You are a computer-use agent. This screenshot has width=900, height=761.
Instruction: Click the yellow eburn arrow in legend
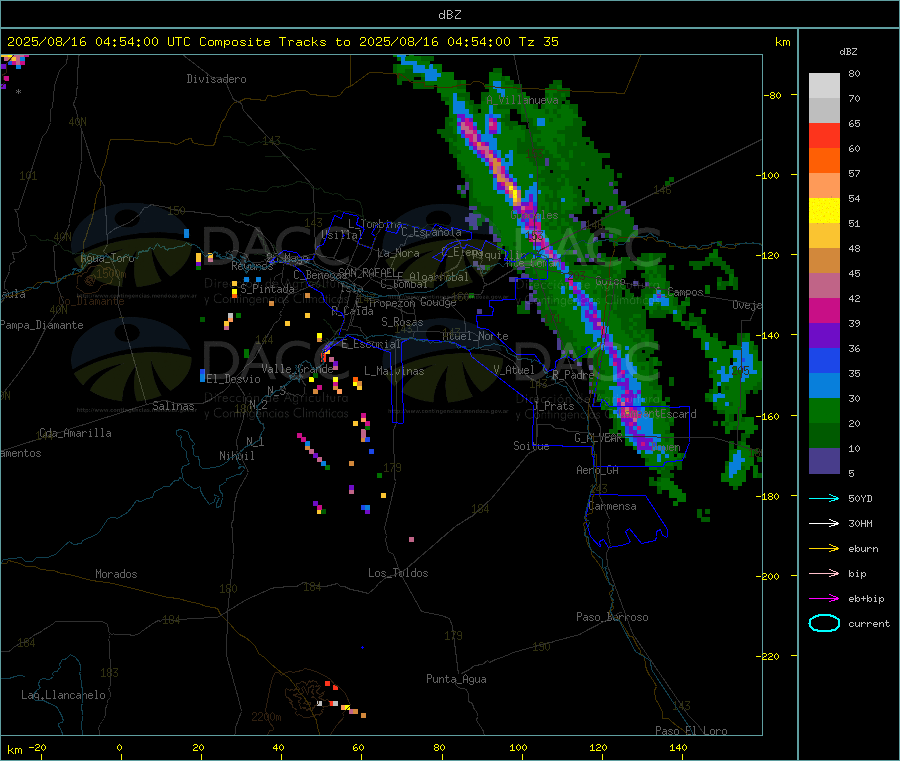click(824, 549)
